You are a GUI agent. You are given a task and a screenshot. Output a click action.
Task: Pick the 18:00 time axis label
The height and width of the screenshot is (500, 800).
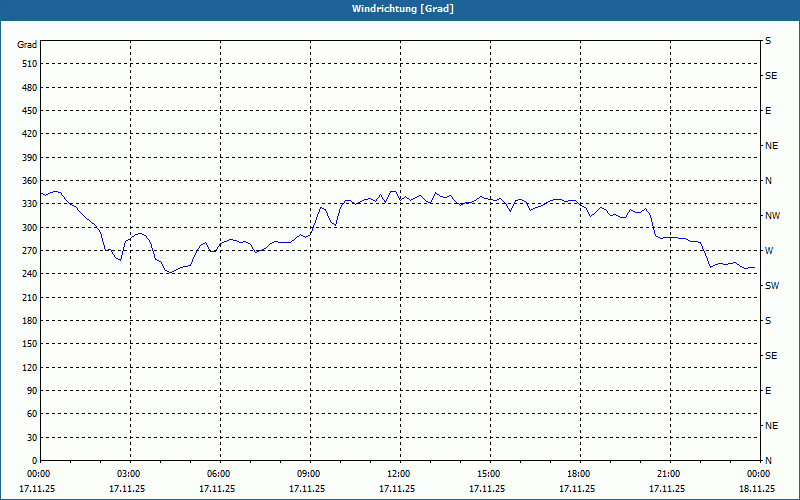click(580, 474)
